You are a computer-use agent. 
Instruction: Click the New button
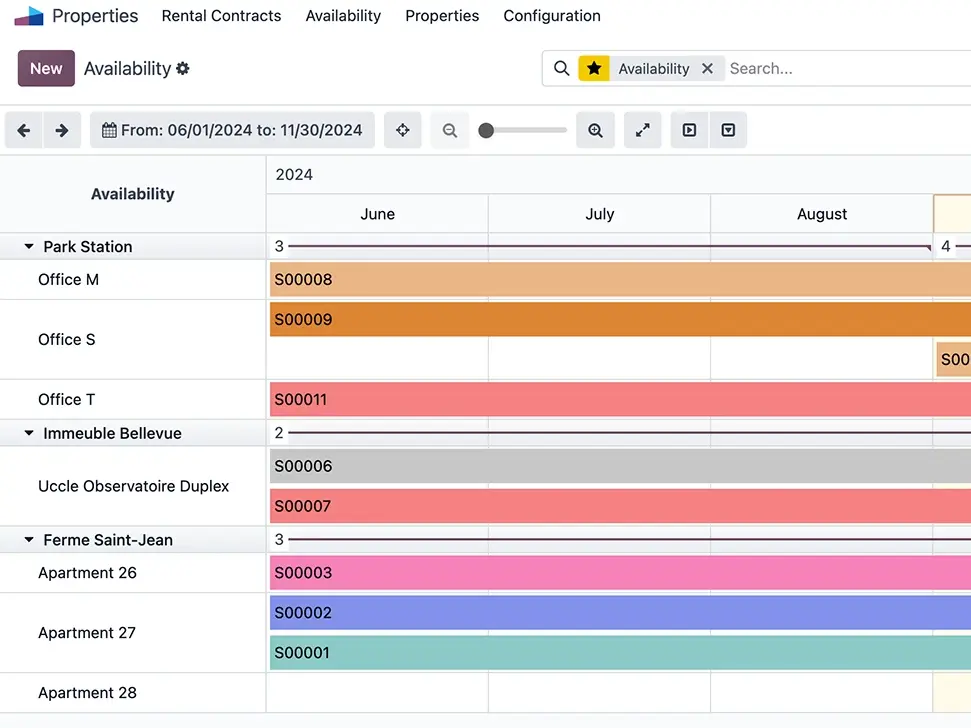(x=46, y=69)
